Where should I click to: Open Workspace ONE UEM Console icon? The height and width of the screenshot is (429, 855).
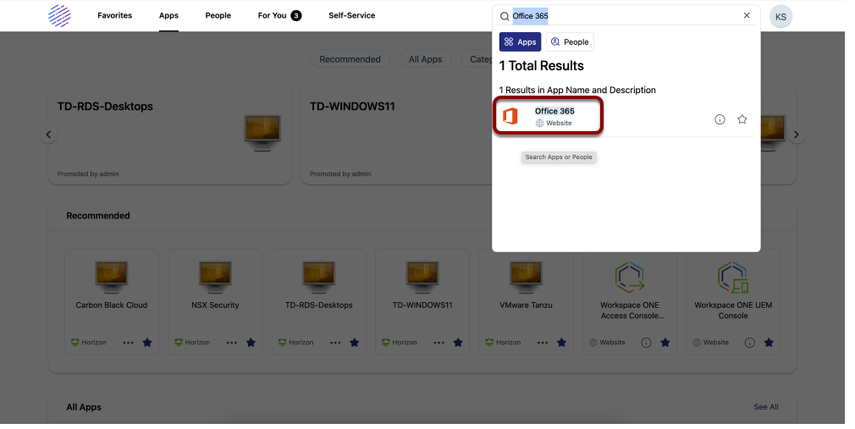pyautogui.click(x=741, y=280)
